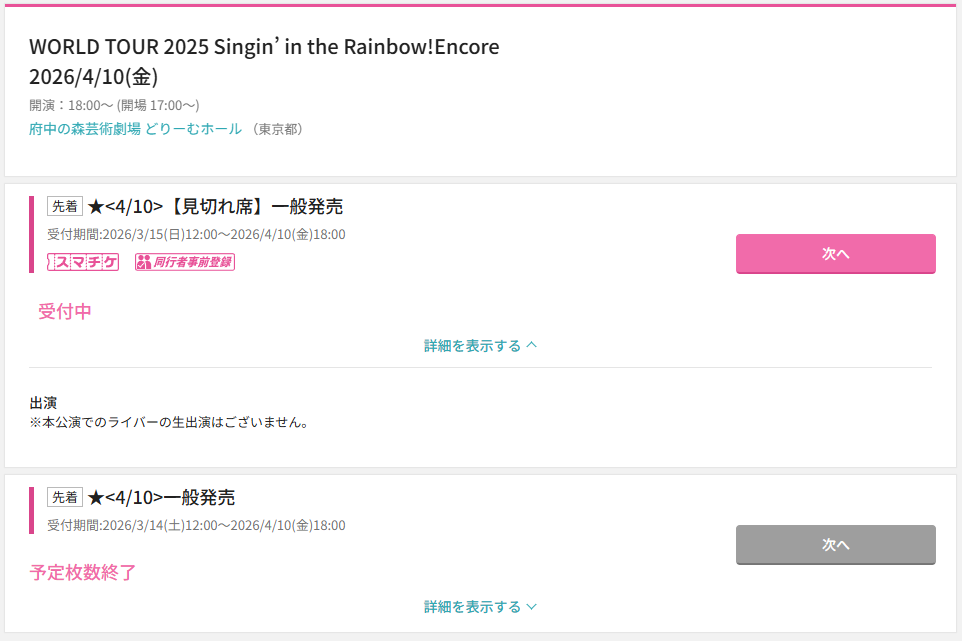This screenshot has height=641, width=962.
Task: Click the reception period starting 2026/3/14(土)
Action: (196, 525)
